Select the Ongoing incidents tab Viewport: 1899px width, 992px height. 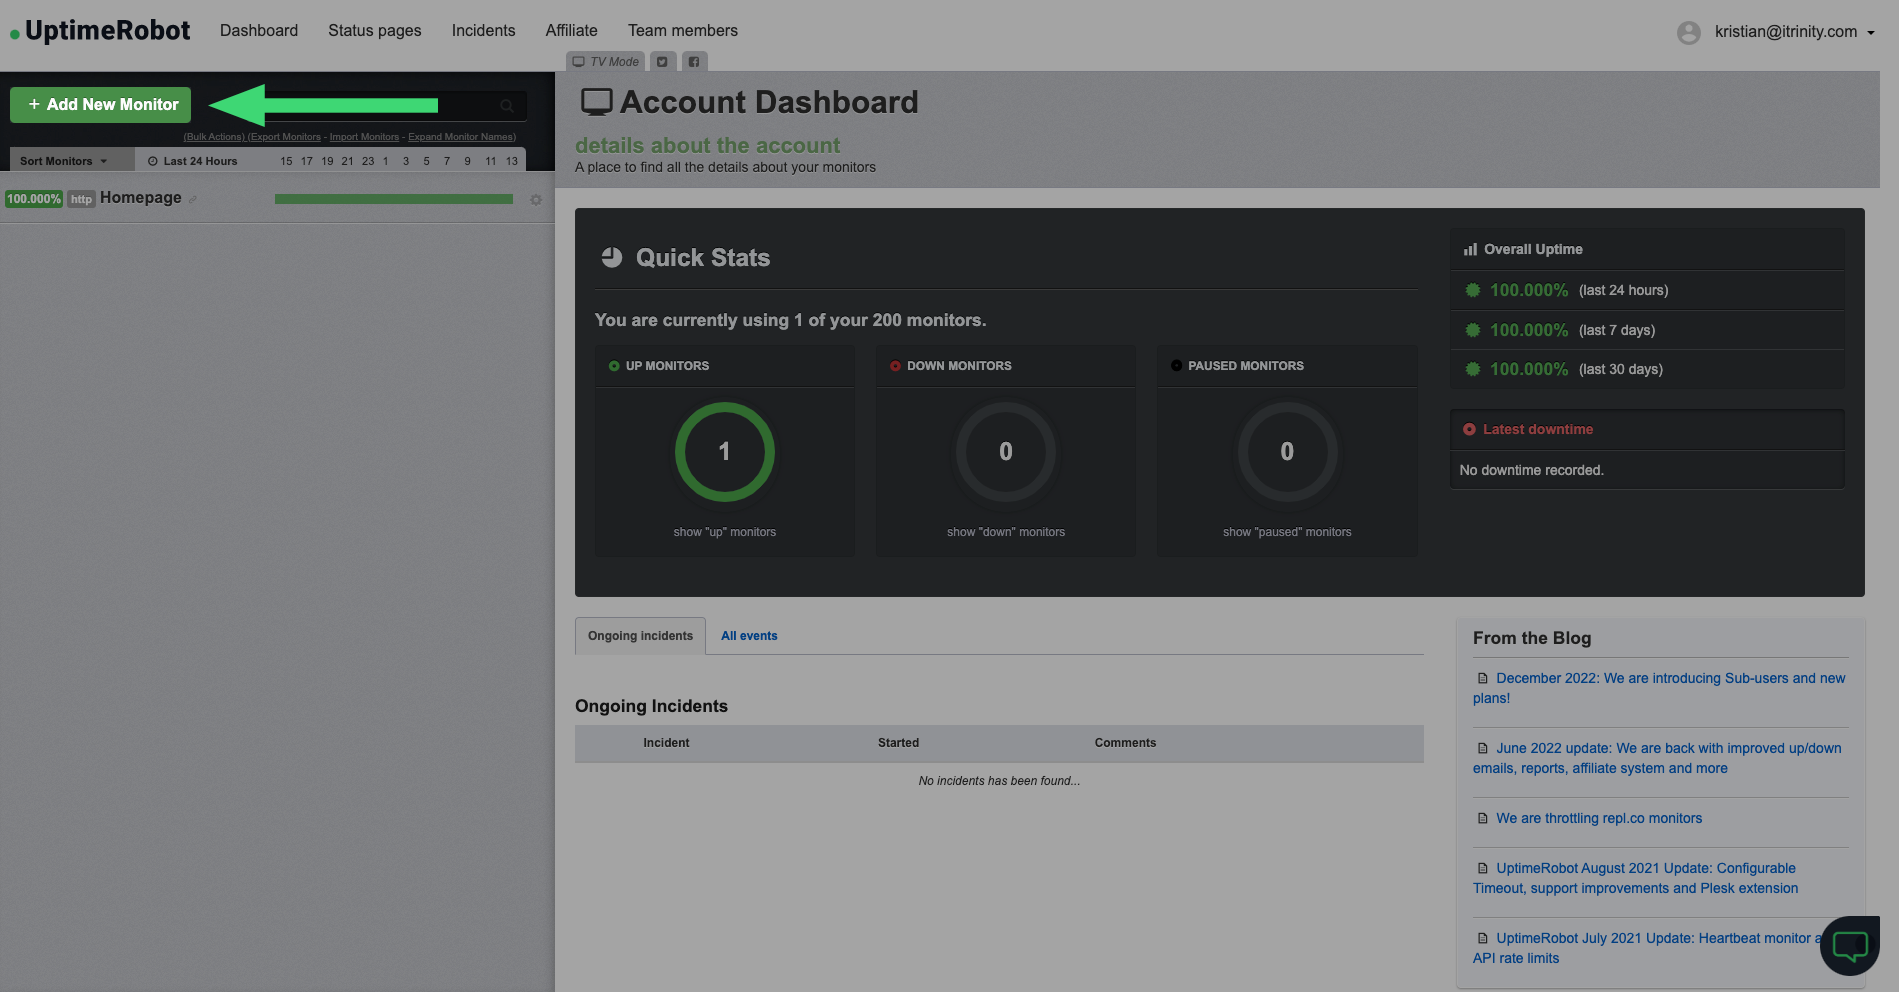[640, 636]
